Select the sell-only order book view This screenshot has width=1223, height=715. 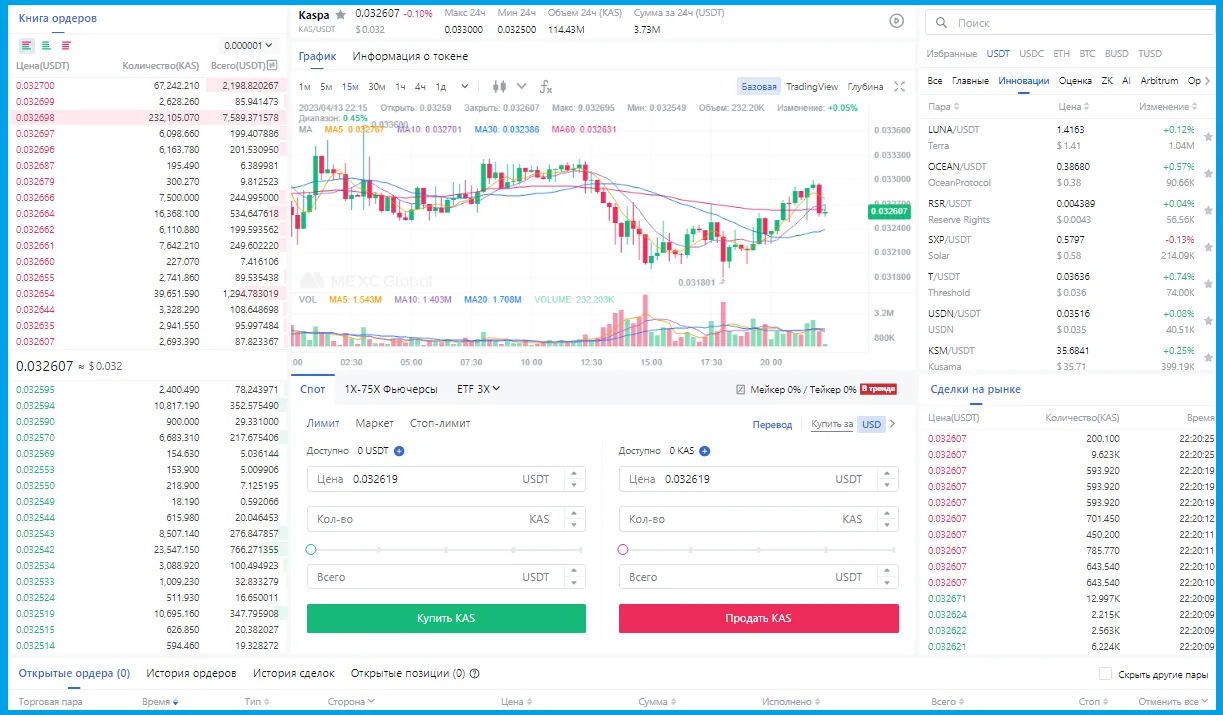pos(65,46)
